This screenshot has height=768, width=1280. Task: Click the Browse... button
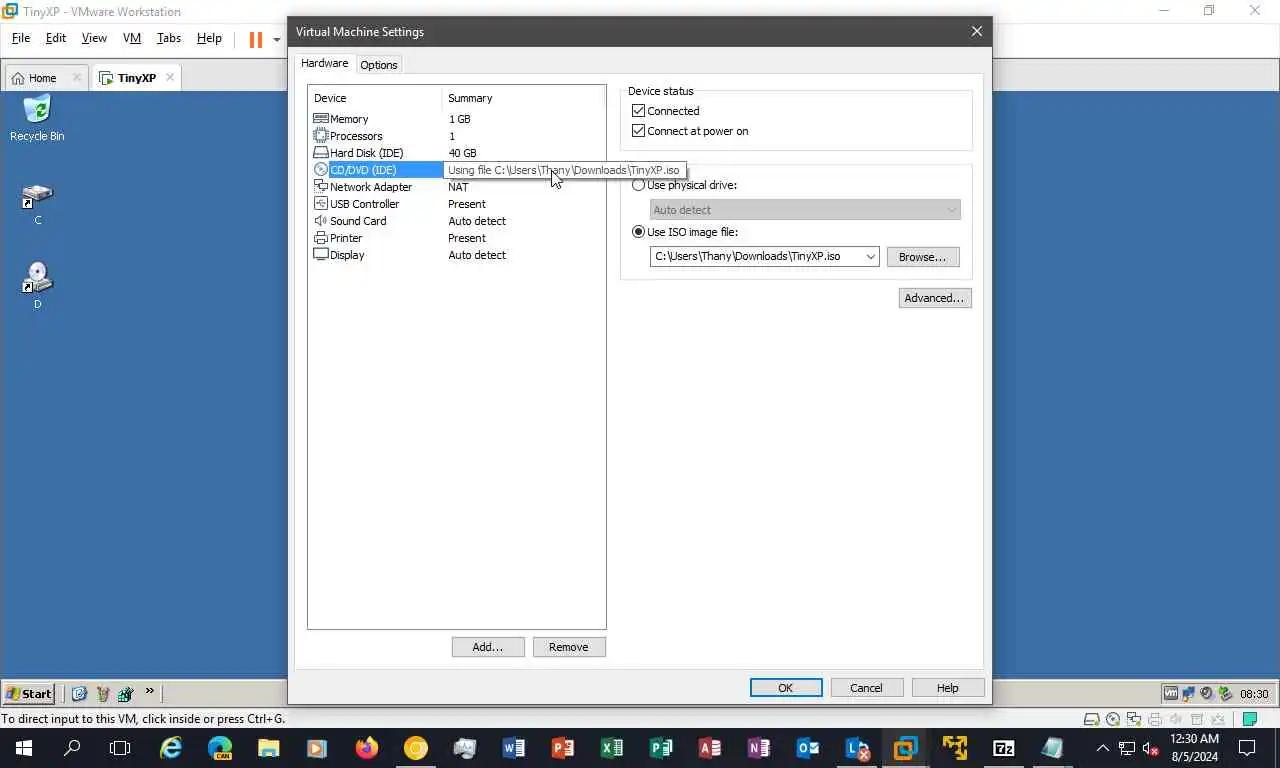922,257
